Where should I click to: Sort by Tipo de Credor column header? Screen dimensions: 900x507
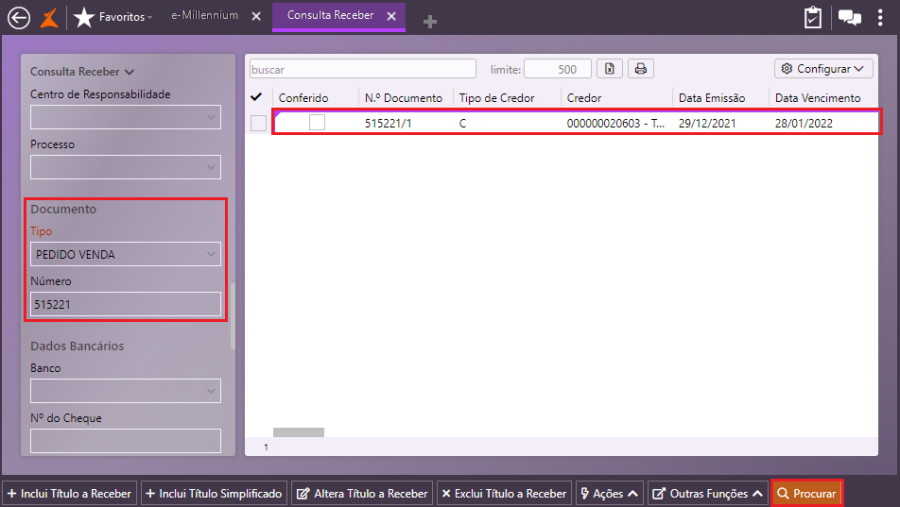[x=496, y=98]
